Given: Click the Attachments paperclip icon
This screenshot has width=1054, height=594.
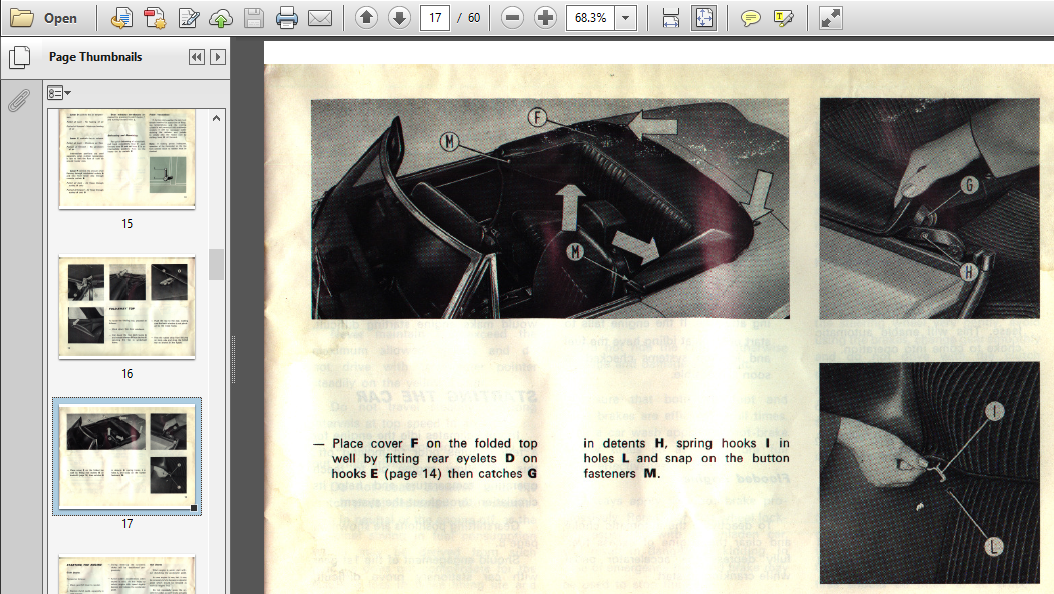Looking at the screenshot, I should click(x=19, y=100).
